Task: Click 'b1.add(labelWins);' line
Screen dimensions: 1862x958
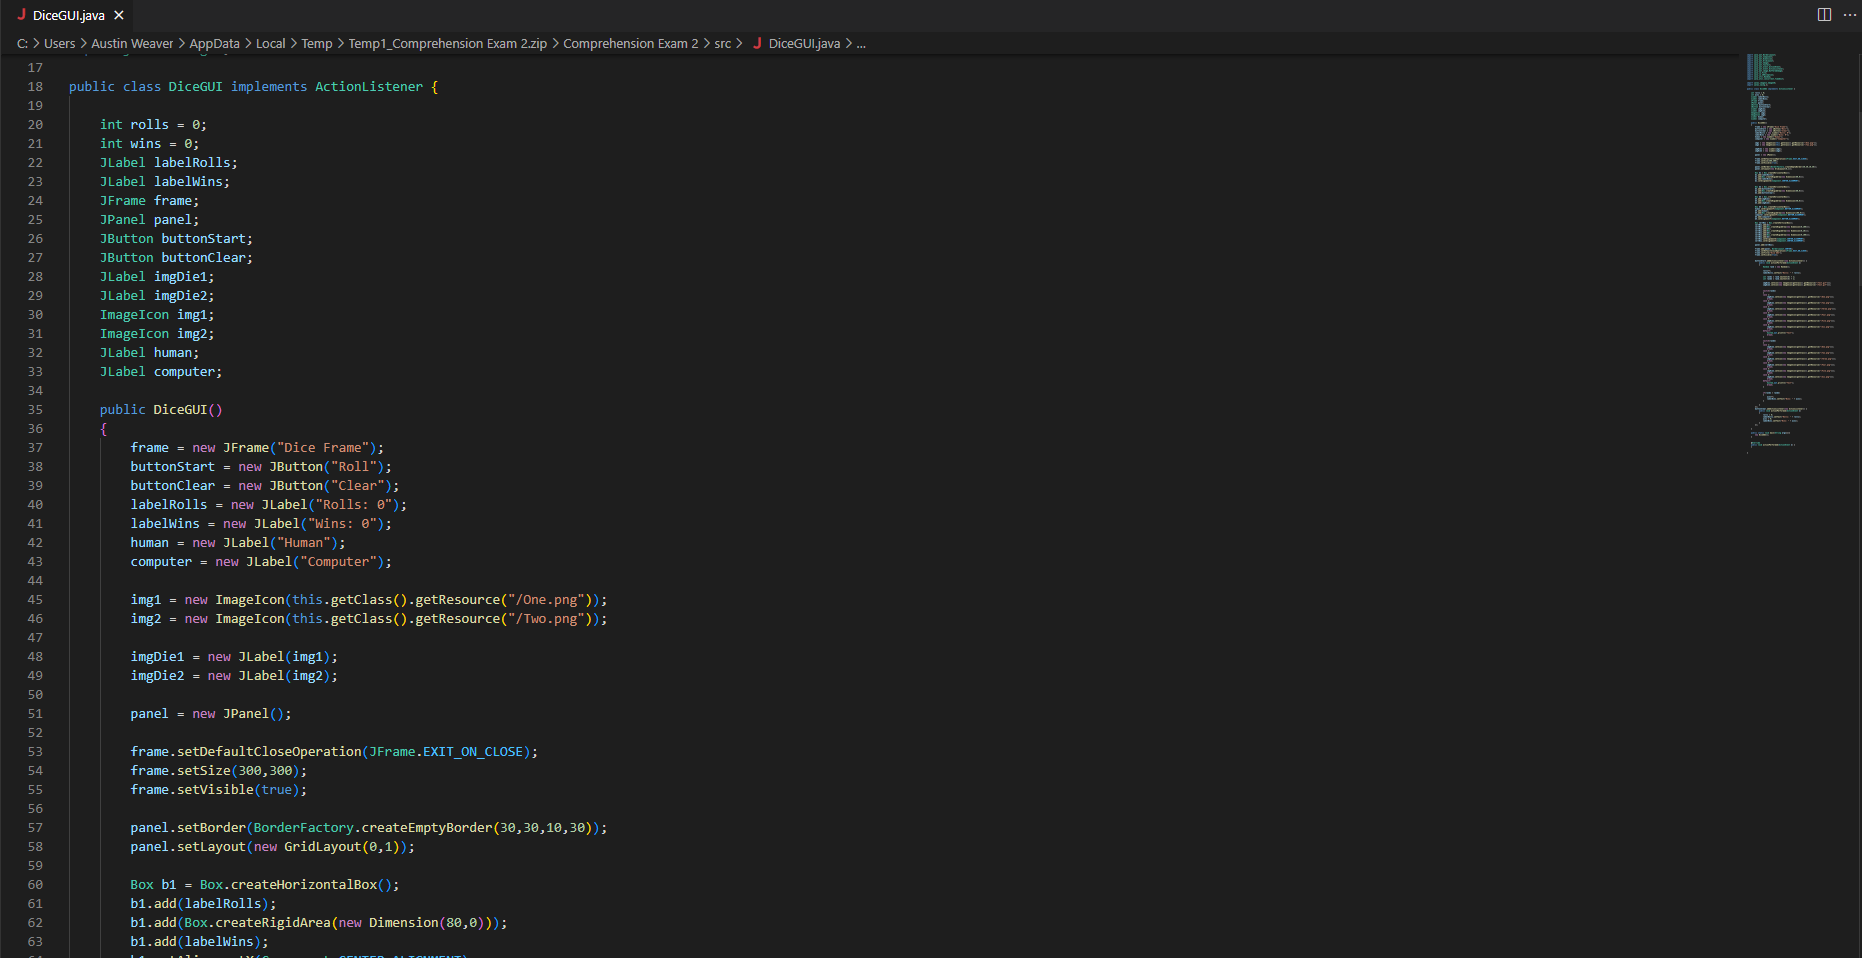Action: point(199,942)
